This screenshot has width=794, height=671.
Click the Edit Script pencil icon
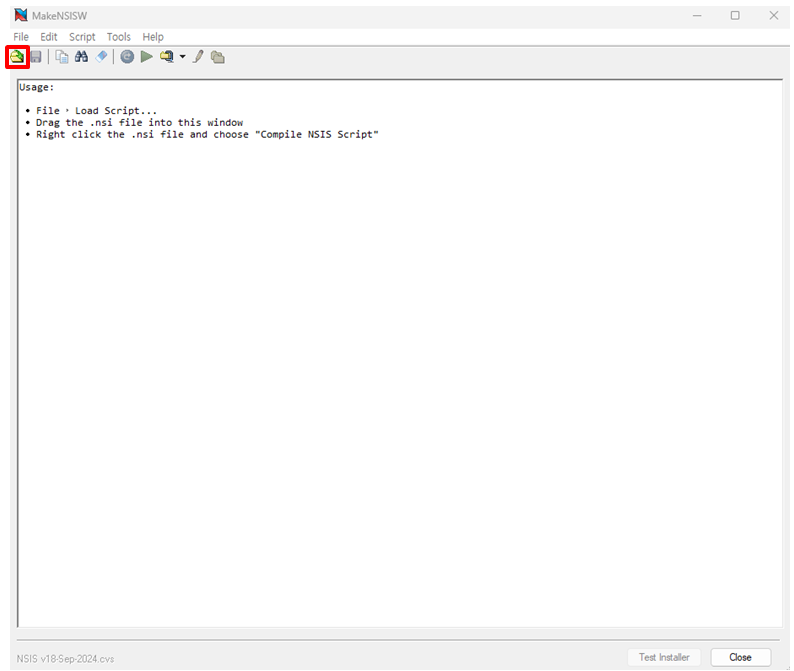pyautogui.click(x=198, y=57)
